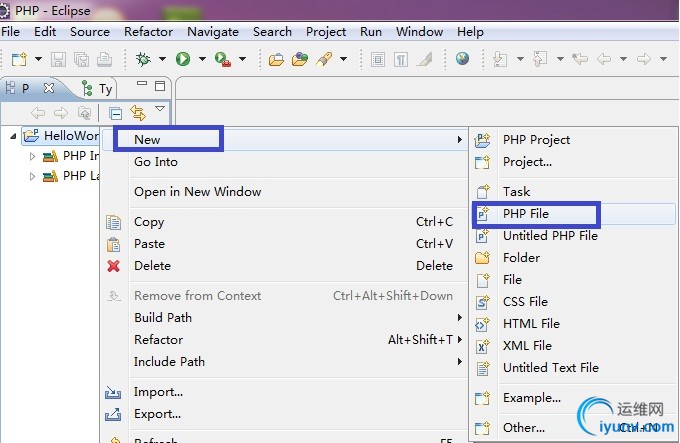Open the Refactor menu
680x443 pixels.
[x=148, y=32]
